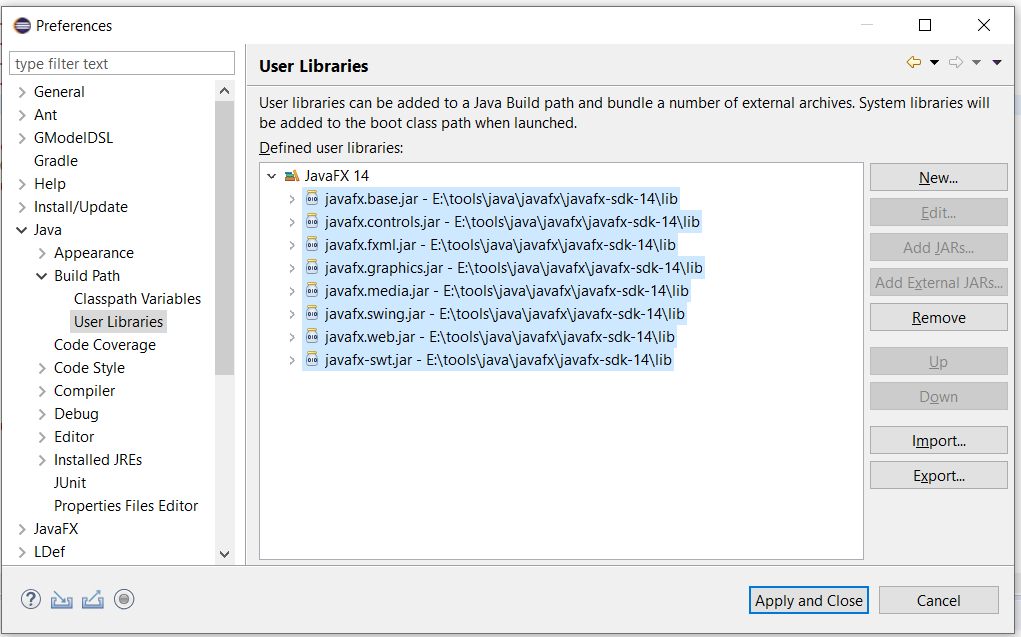1021x637 pixels.
Task: Select Properties Files Editor in the tree
Action: click(x=126, y=505)
